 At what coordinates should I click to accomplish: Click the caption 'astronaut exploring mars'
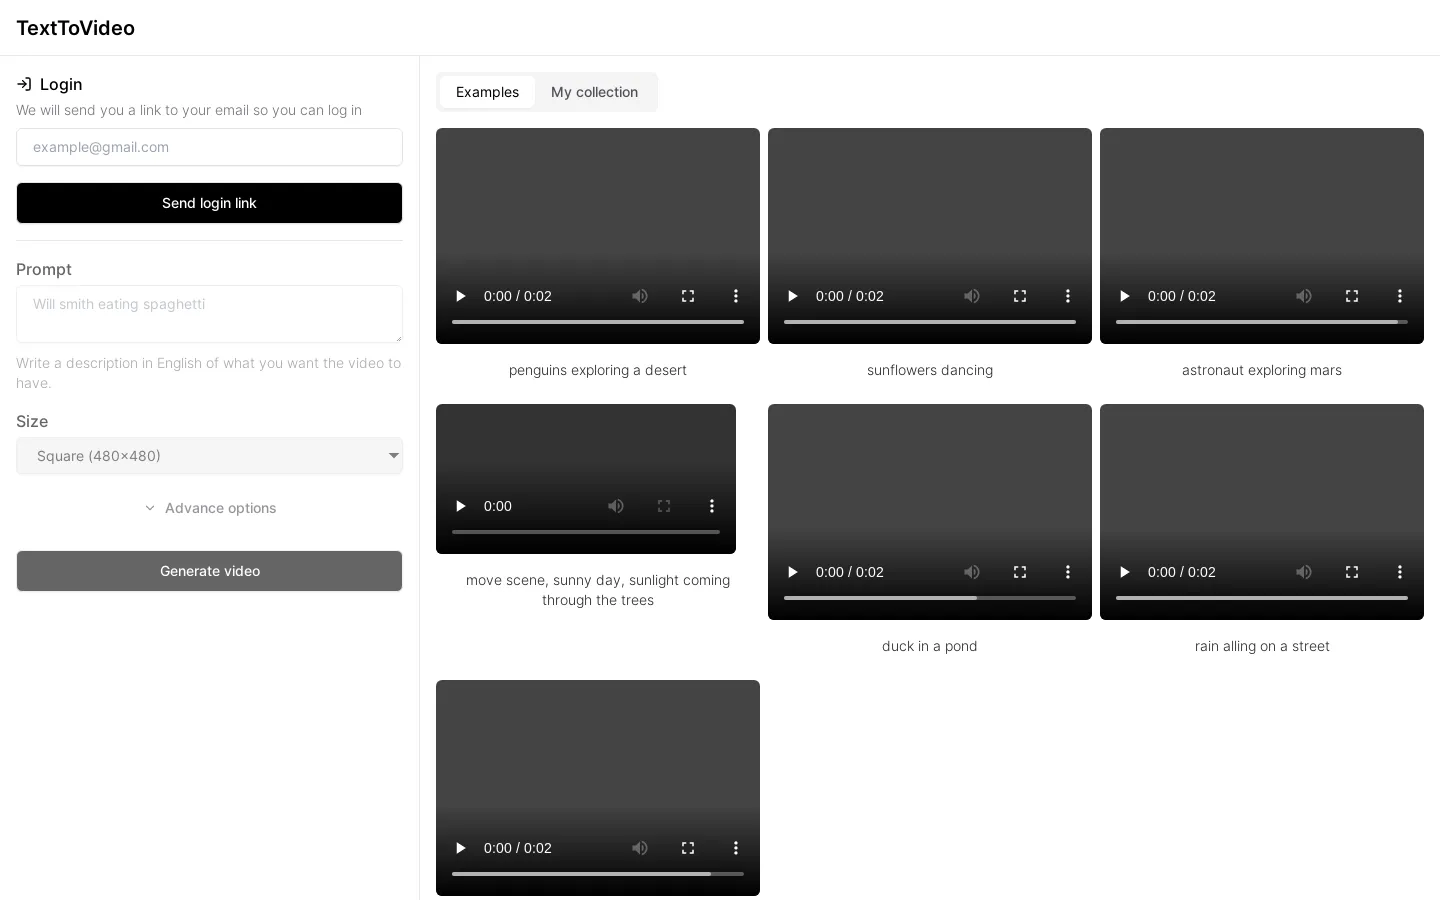point(1262,370)
